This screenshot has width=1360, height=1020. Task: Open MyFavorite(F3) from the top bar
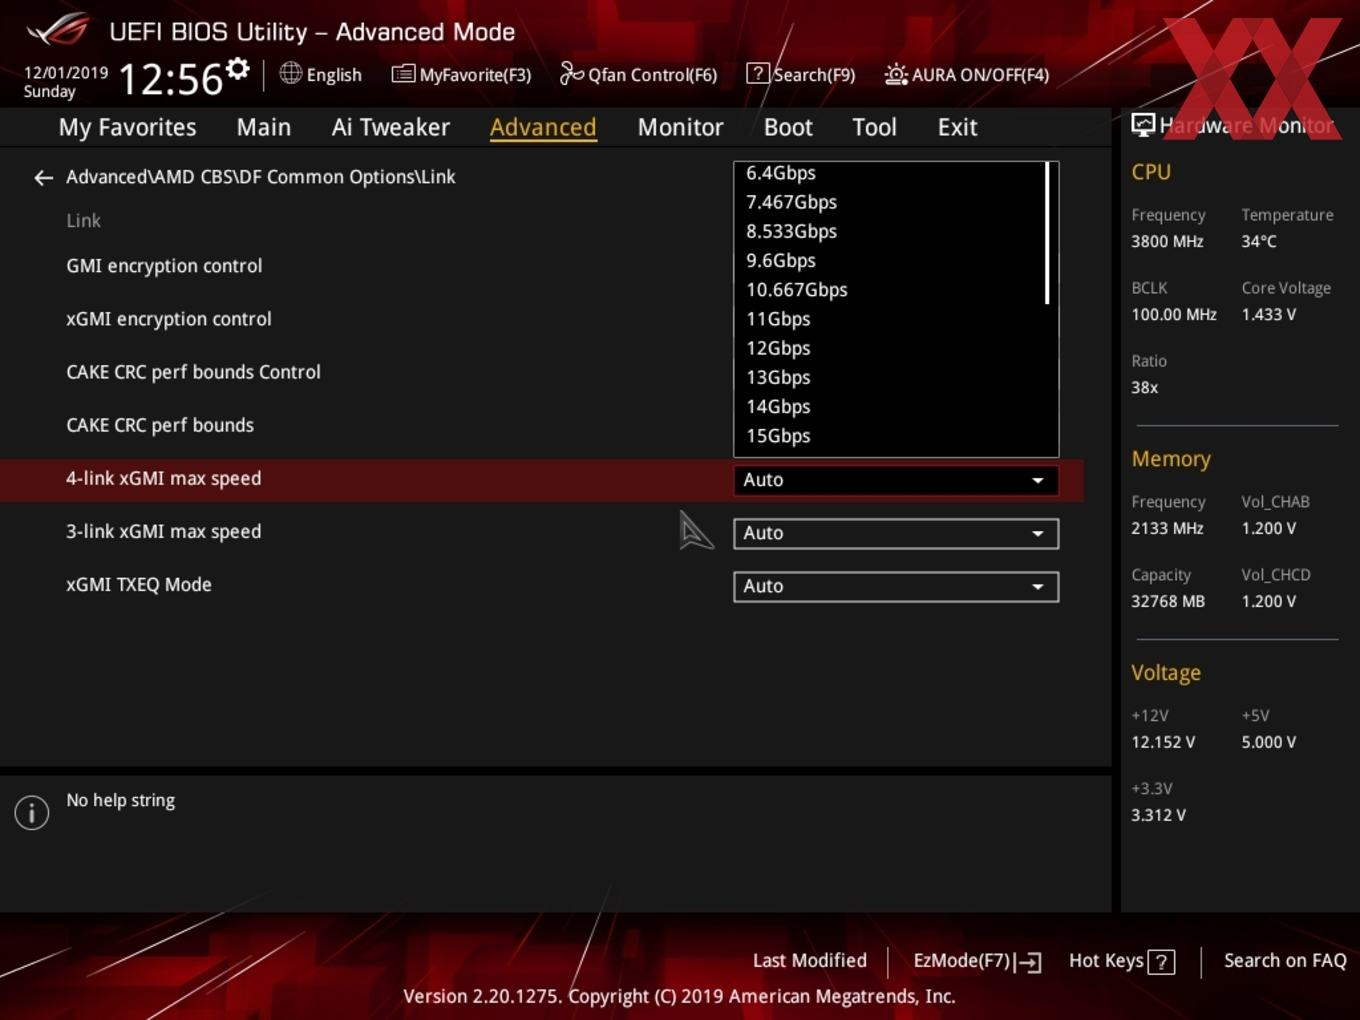coord(475,75)
